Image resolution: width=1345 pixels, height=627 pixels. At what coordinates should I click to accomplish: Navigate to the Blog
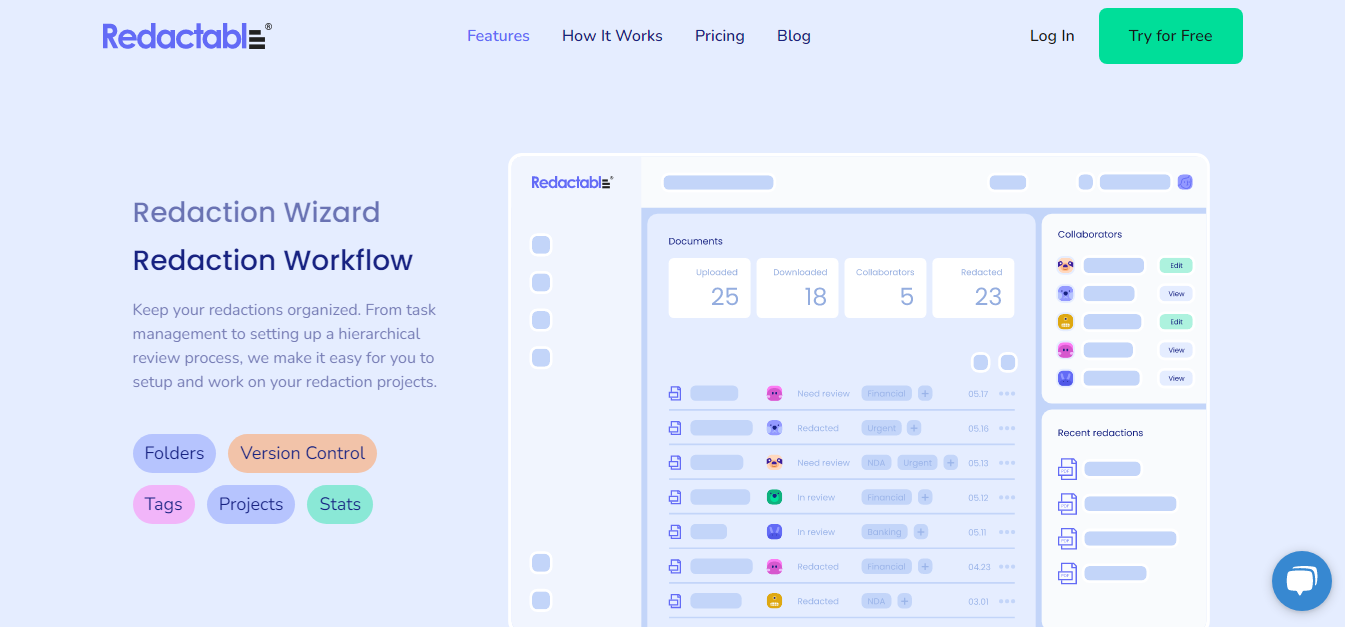click(794, 36)
